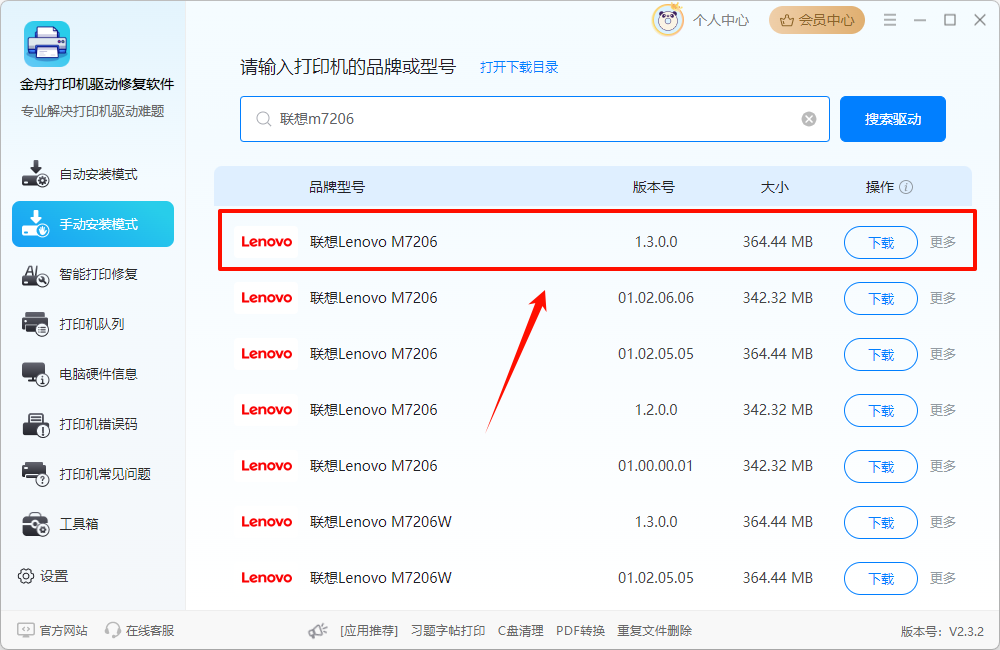
Task: Open 打开下载目录 download folder link
Action: pyautogui.click(x=518, y=67)
